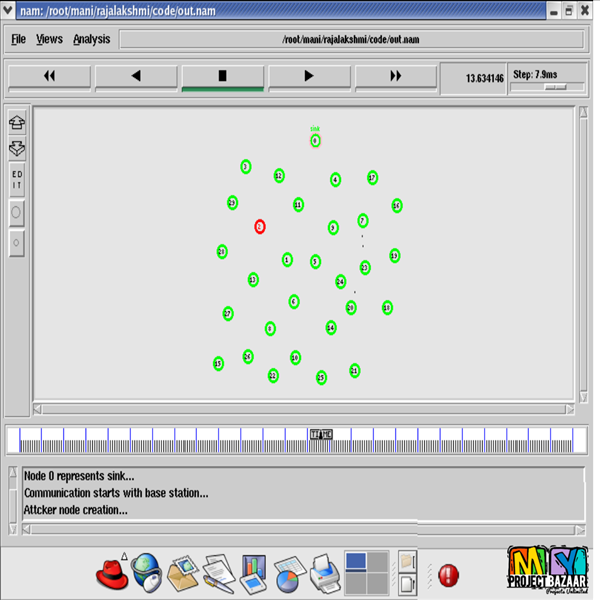The height and width of the screenshot is (600, 600).
Task: Click the fast forward button
Action: [396, 76]
